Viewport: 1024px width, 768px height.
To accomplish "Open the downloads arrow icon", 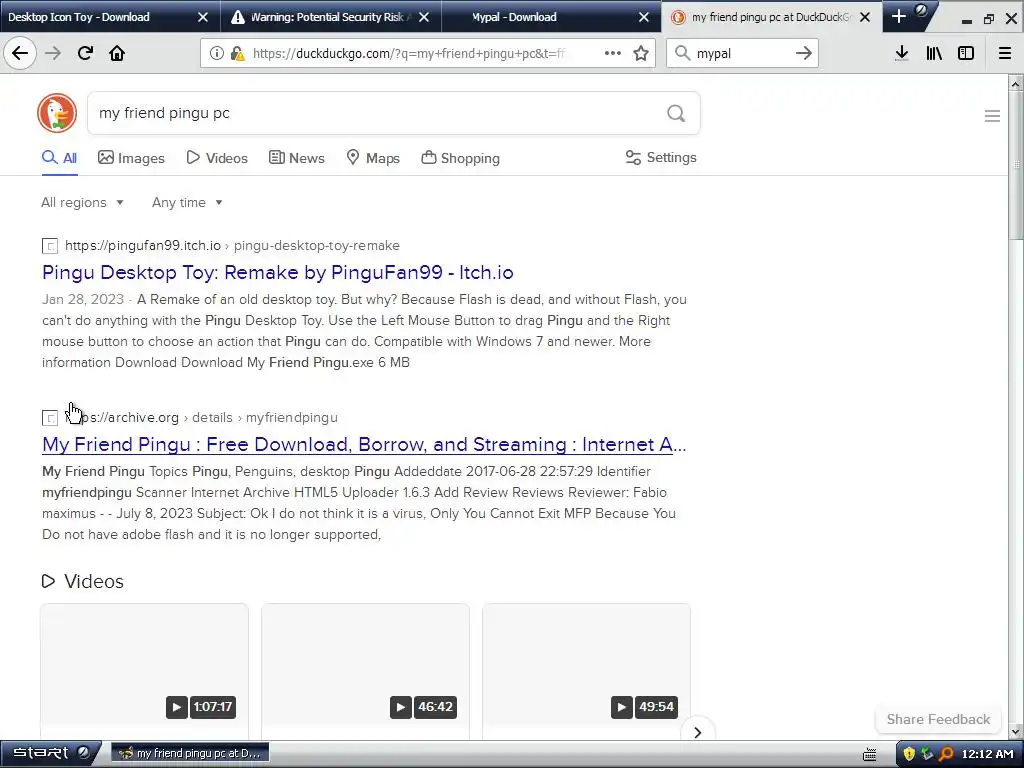I will coord(902,53).
